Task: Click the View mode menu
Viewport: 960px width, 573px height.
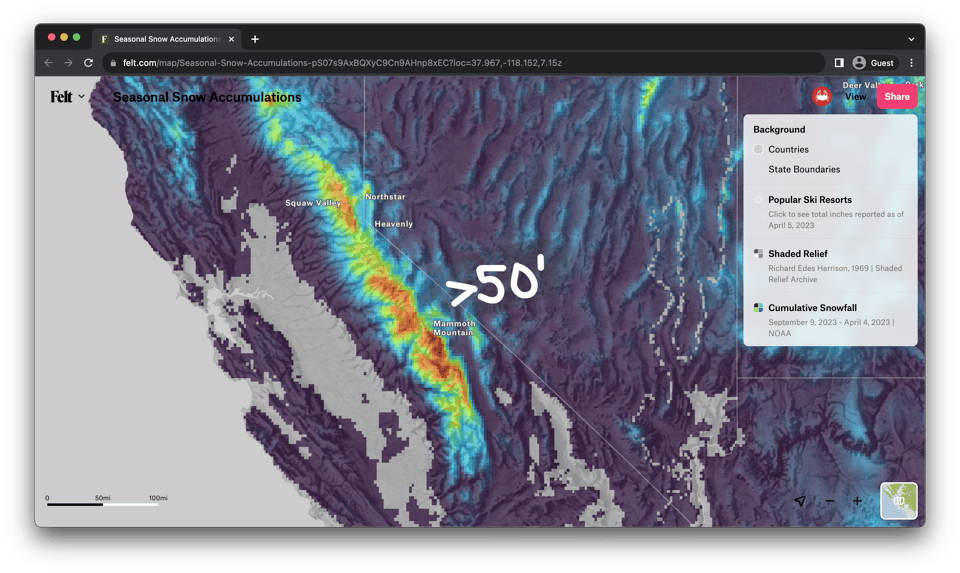Action: [x=855, y=97]
